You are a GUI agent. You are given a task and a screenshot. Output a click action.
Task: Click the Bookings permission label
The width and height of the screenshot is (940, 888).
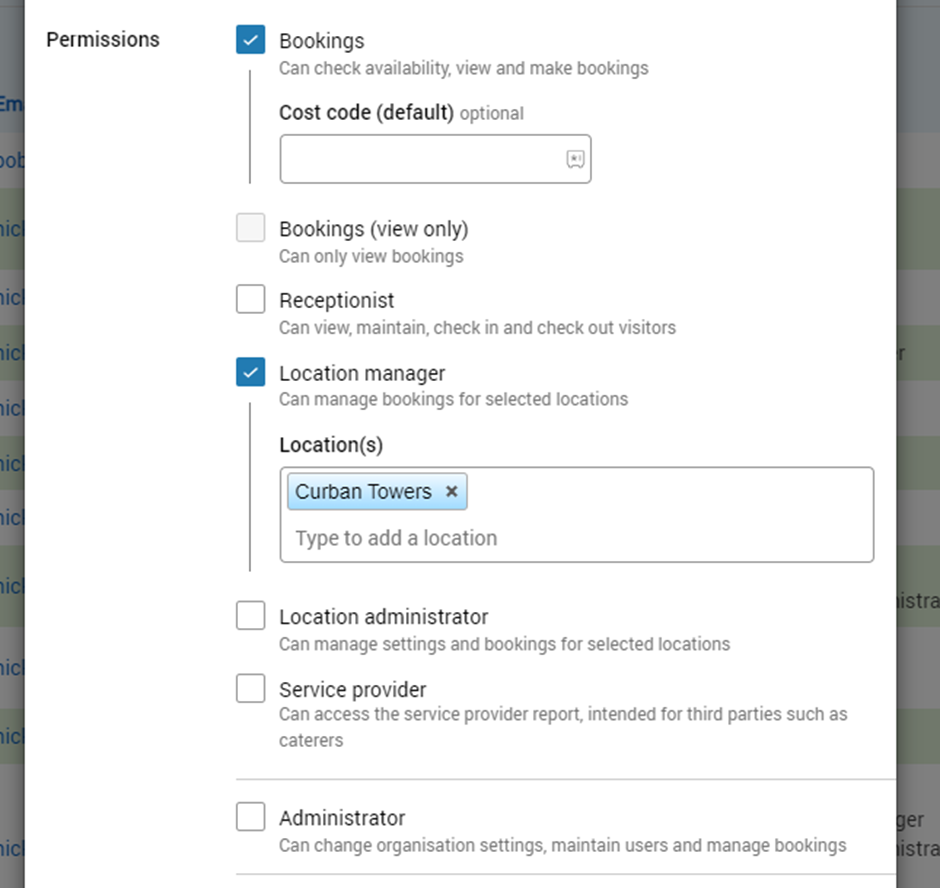(x=322, y=41)
